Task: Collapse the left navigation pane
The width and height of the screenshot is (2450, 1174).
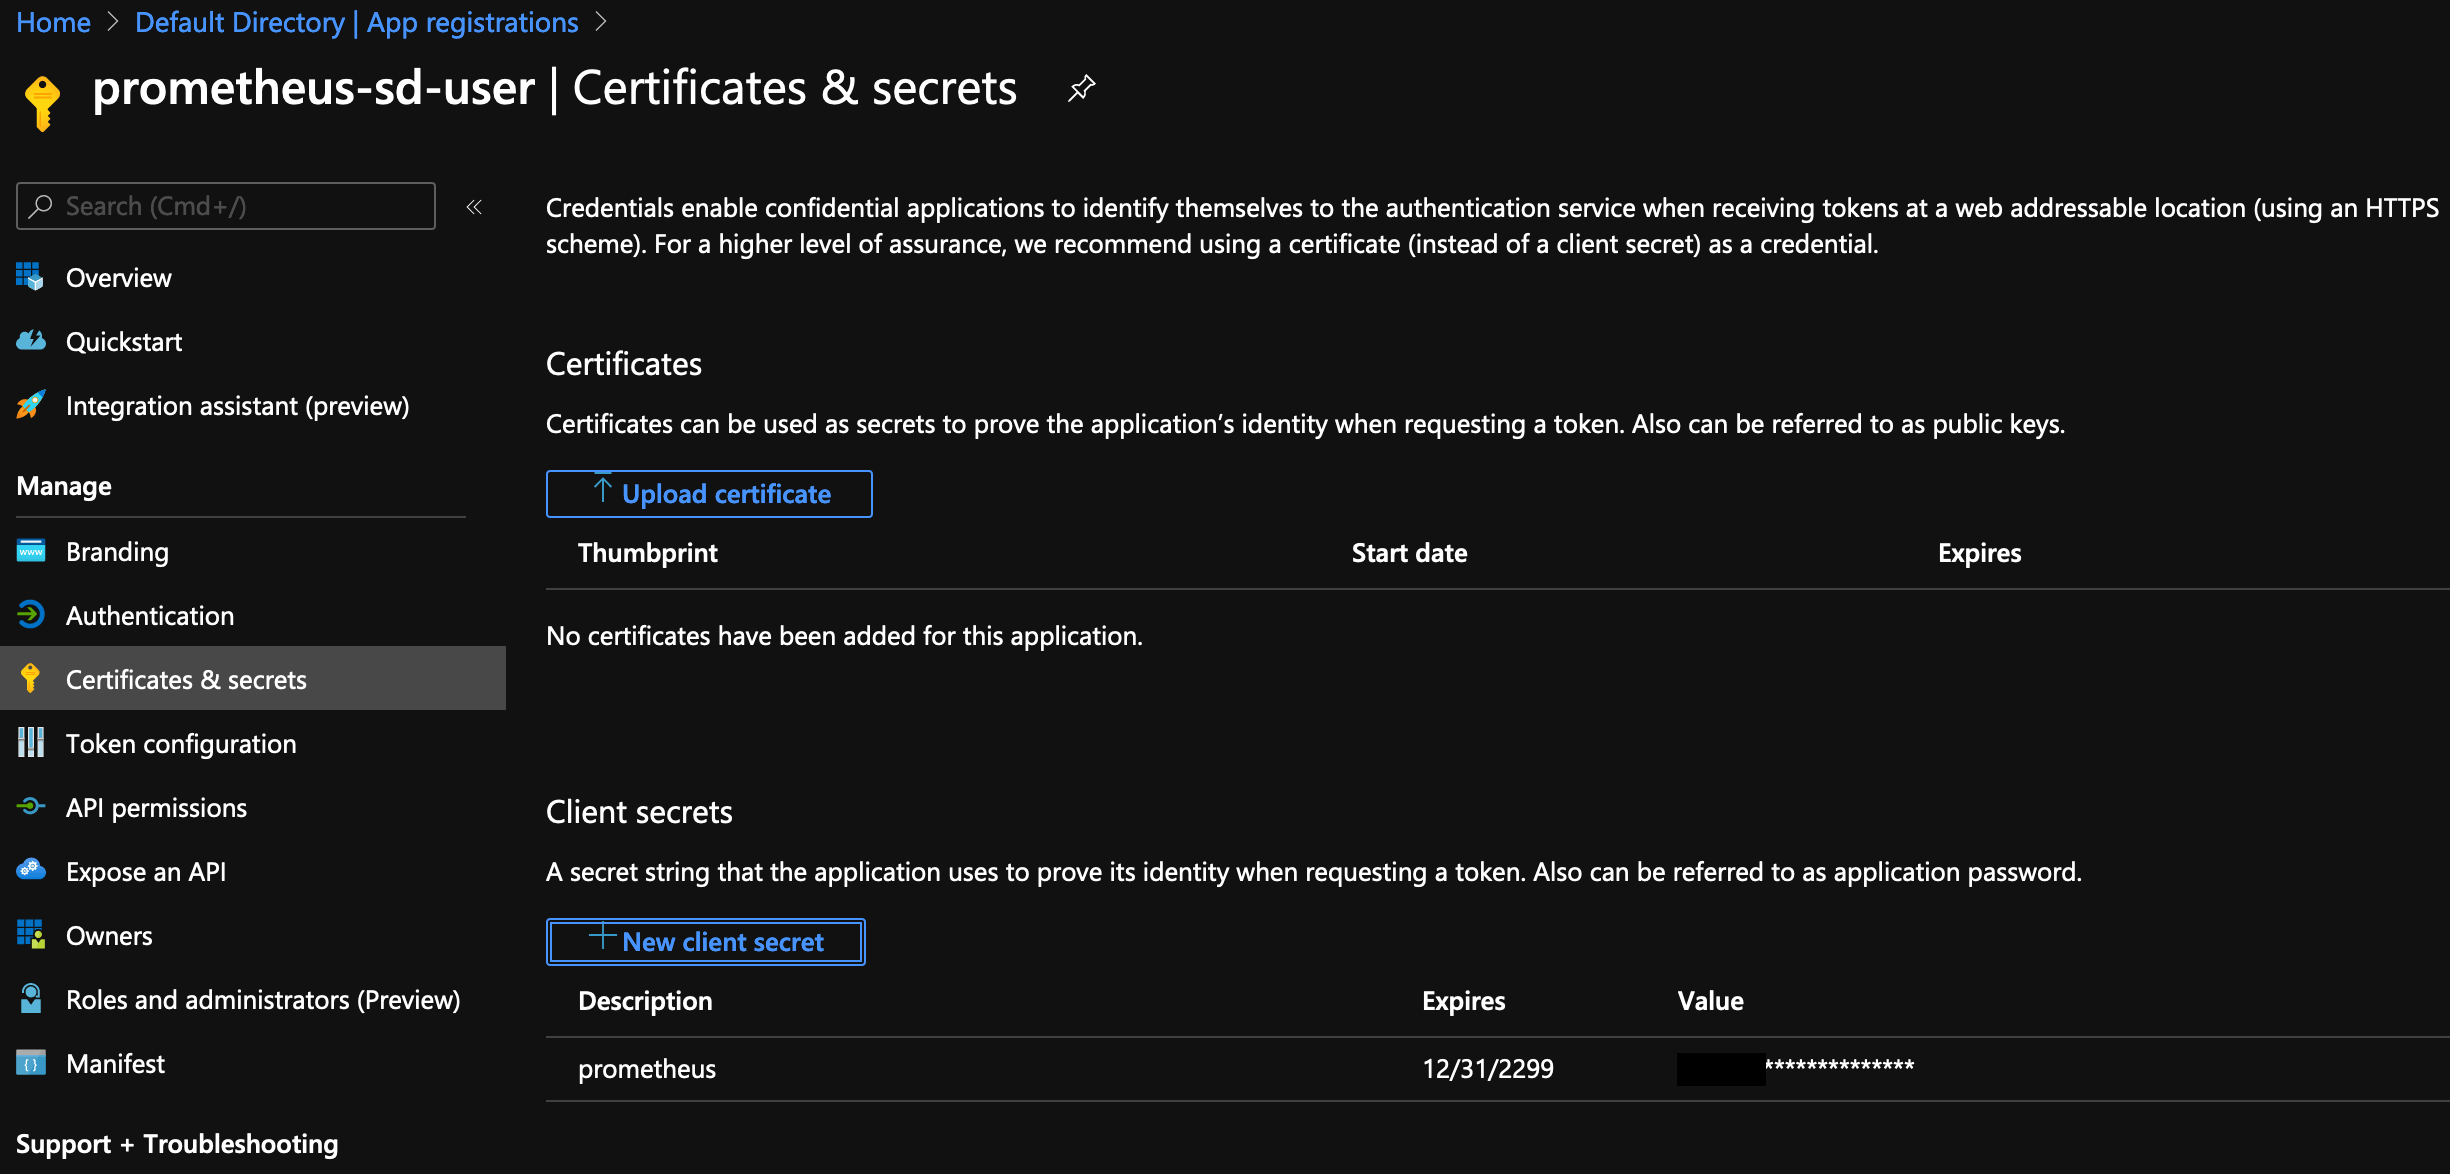Action: [x=474, y=206]
